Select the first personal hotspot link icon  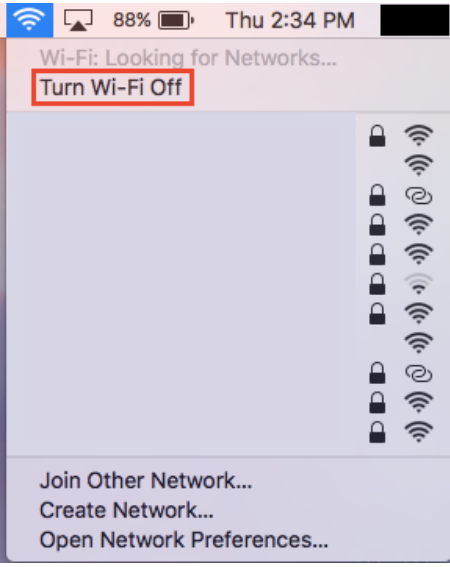pyautogui.click(x=419, y=196)
